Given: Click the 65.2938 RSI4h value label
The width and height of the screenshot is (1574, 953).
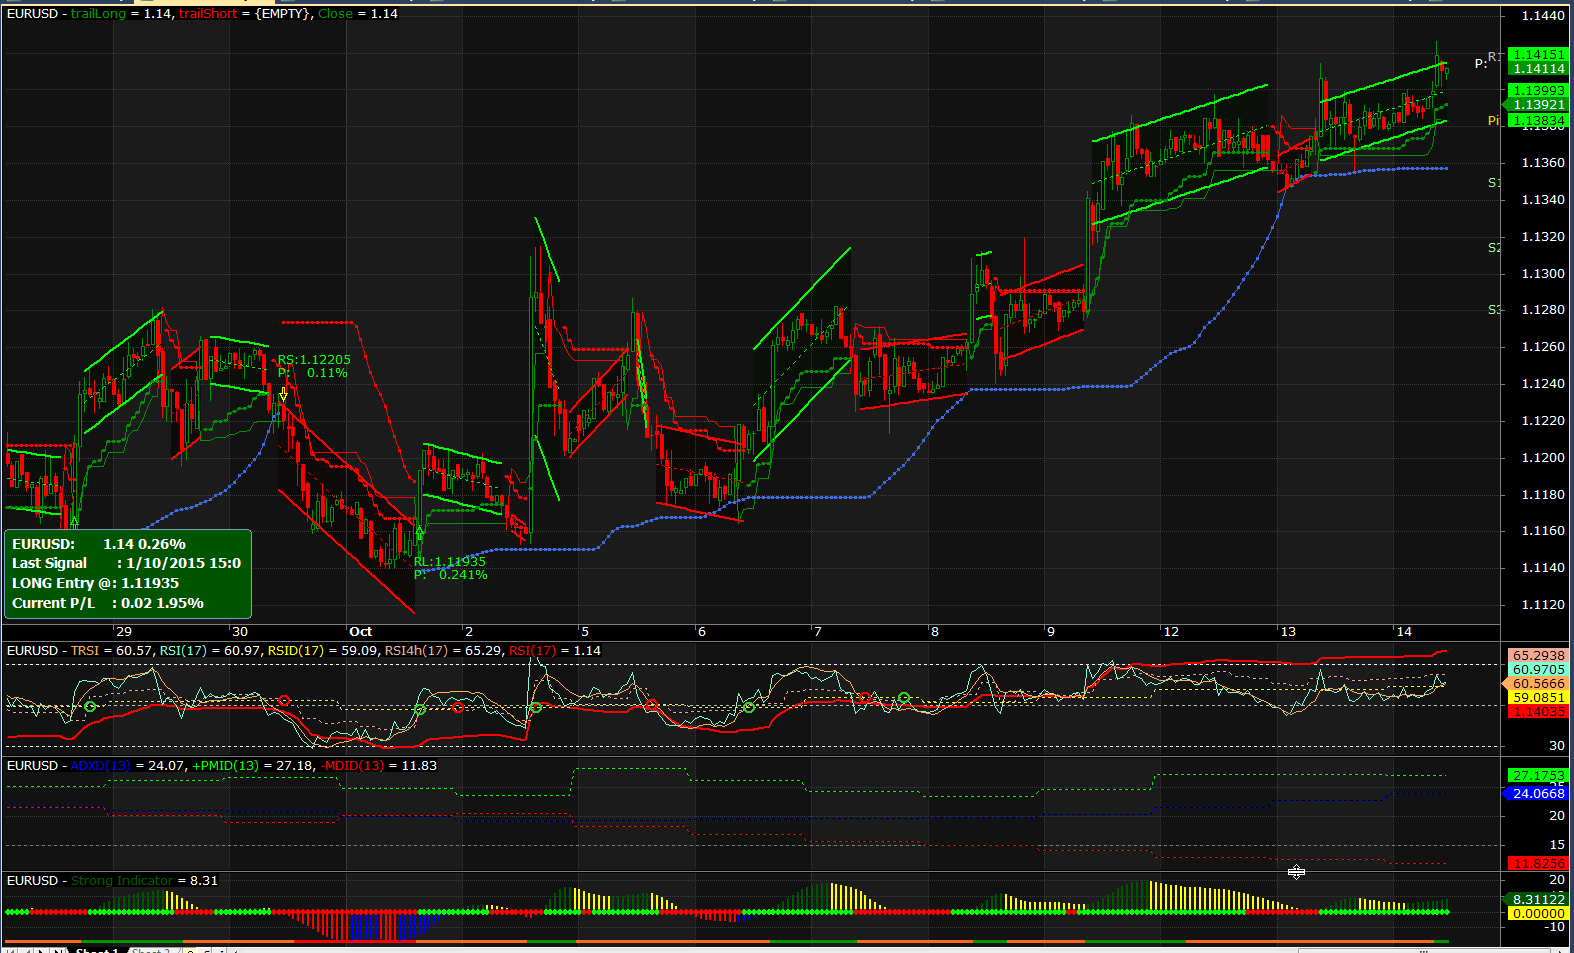Looking at the screenshot, I should click(1538, 656).
